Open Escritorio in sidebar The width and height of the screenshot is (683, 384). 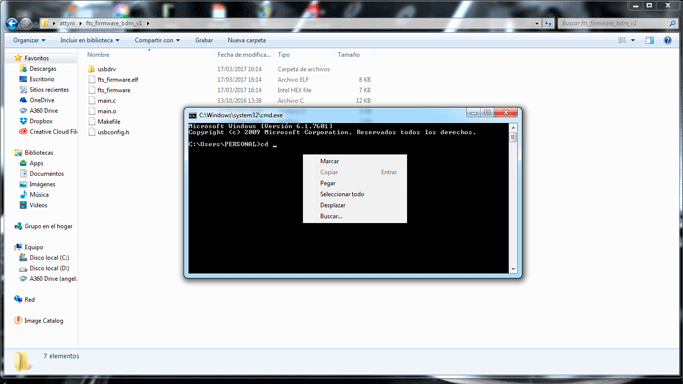42,79
